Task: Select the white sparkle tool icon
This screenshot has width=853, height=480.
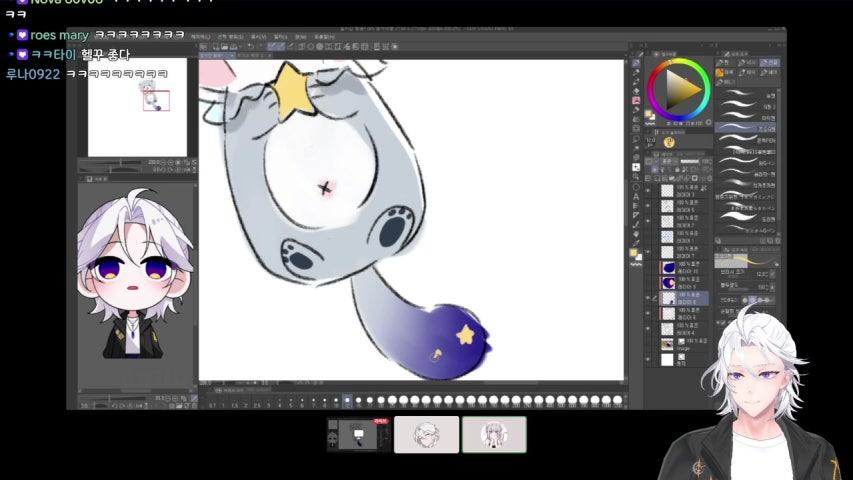Action: 636,167
